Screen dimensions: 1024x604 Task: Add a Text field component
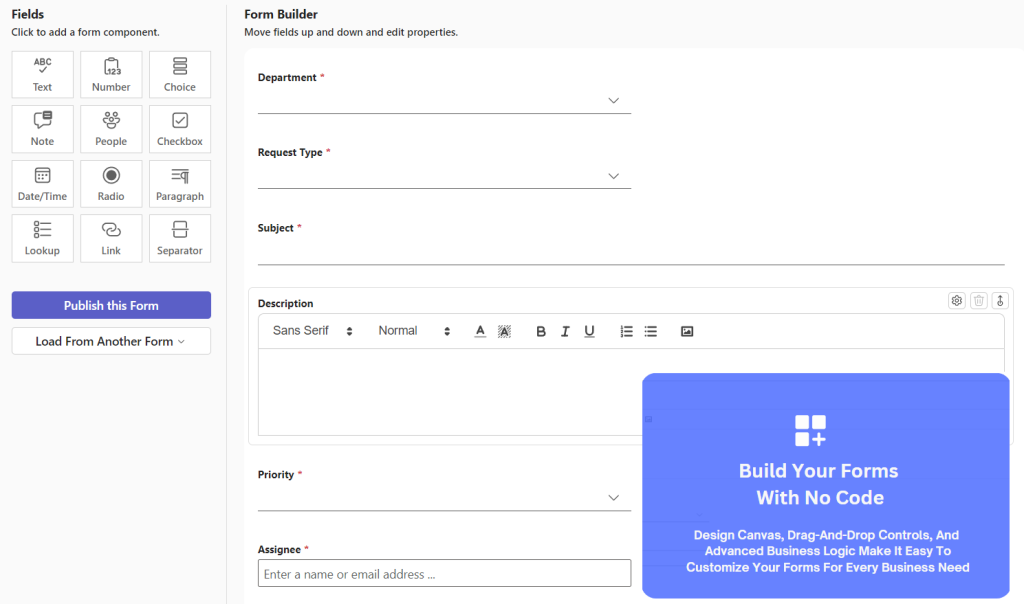[x=42, y=74]
